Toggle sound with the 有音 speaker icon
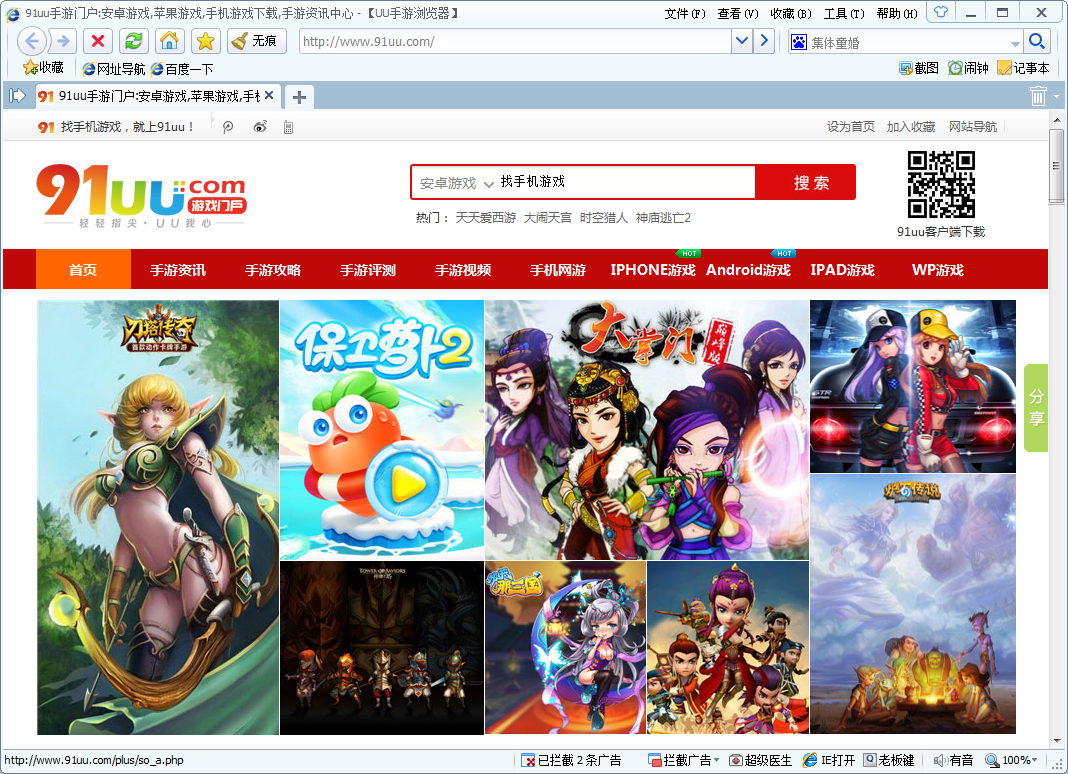1068x774 pixels. (953, 760)
